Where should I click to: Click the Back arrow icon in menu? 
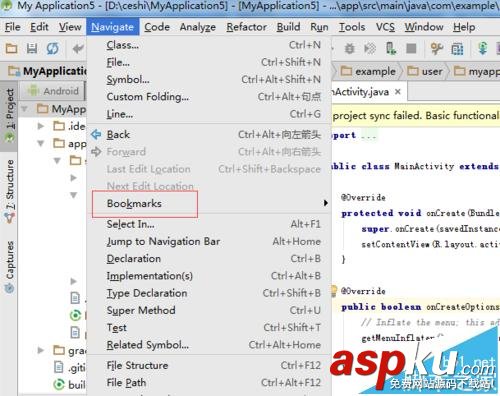96,134
